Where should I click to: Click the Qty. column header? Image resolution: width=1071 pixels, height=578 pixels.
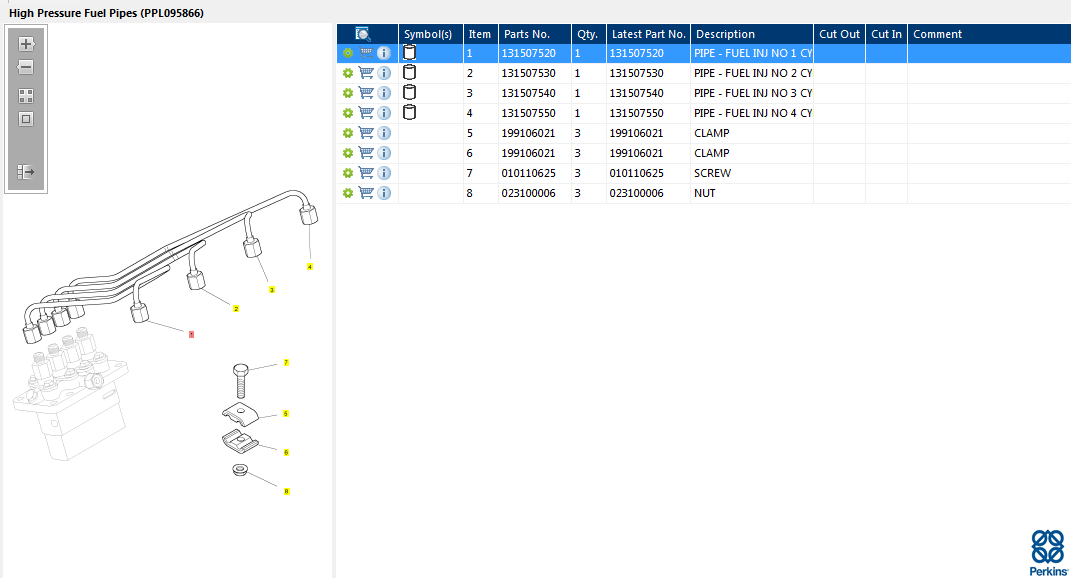pyautogui.click(x=587, y=34)
